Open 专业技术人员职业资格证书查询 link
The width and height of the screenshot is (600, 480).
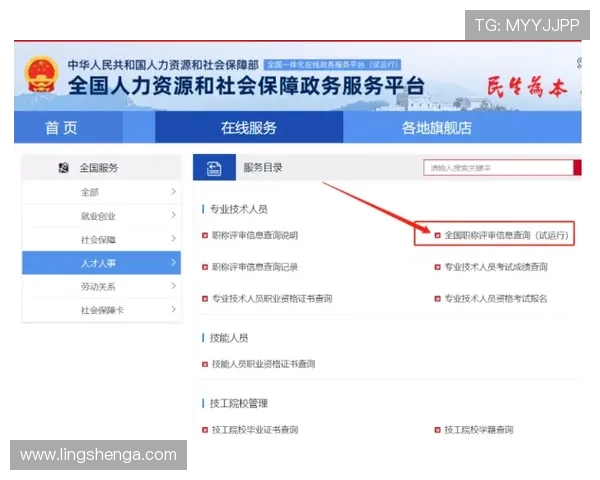click(272, 299)
